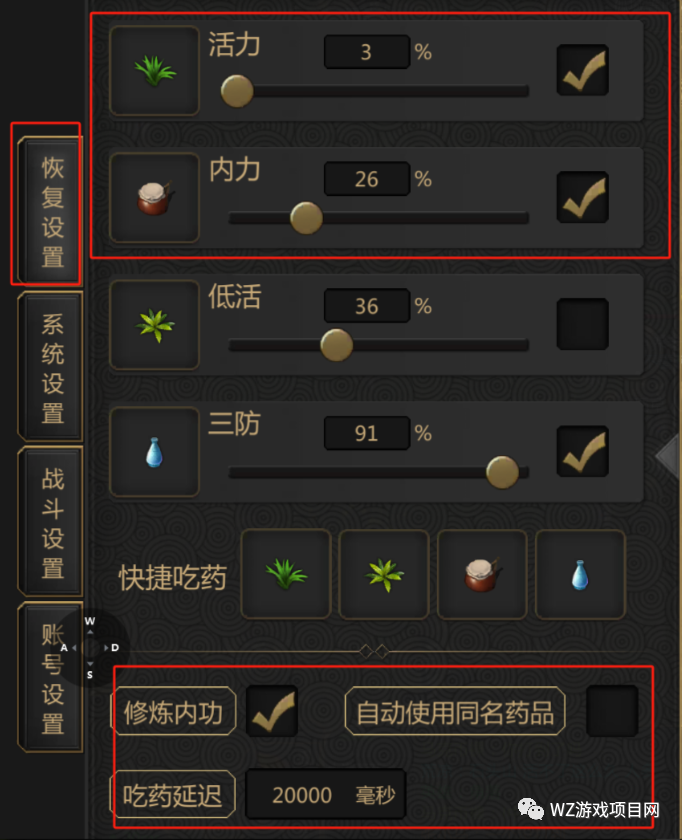
Task: Click the 内力 slider handle
Action: tap(306, 218)
